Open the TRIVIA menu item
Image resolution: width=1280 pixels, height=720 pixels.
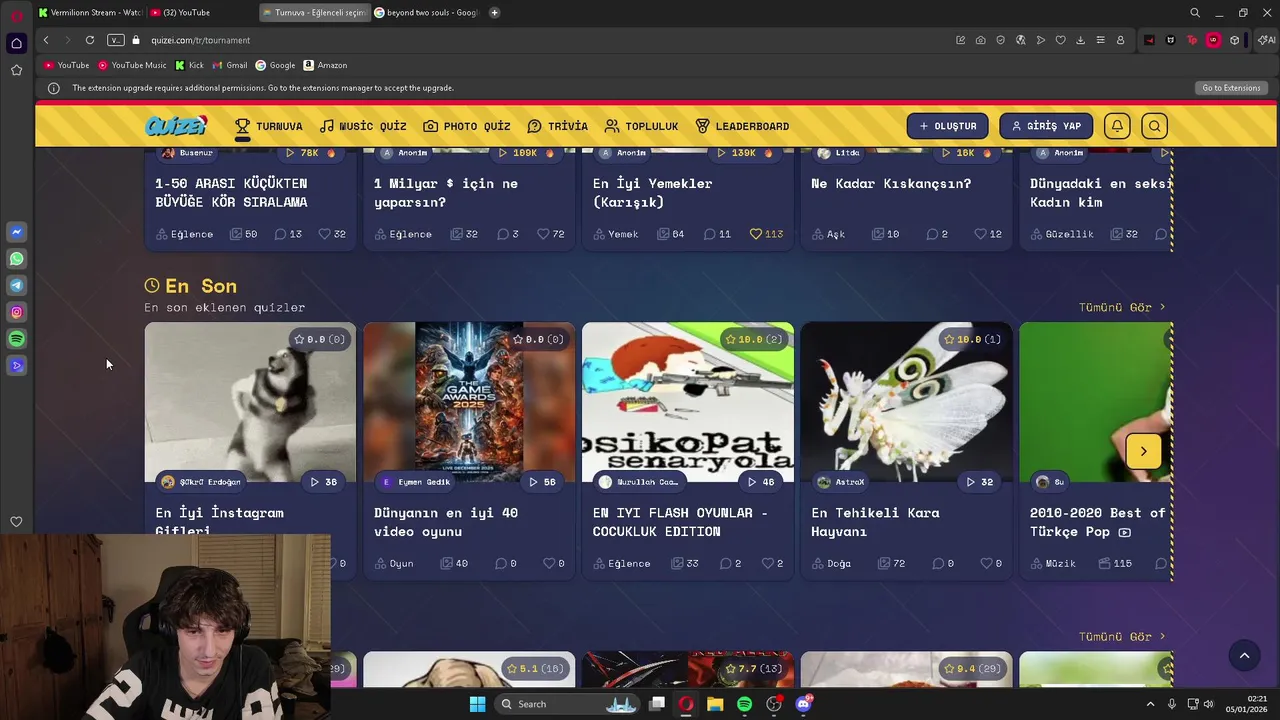coord(558,126)
